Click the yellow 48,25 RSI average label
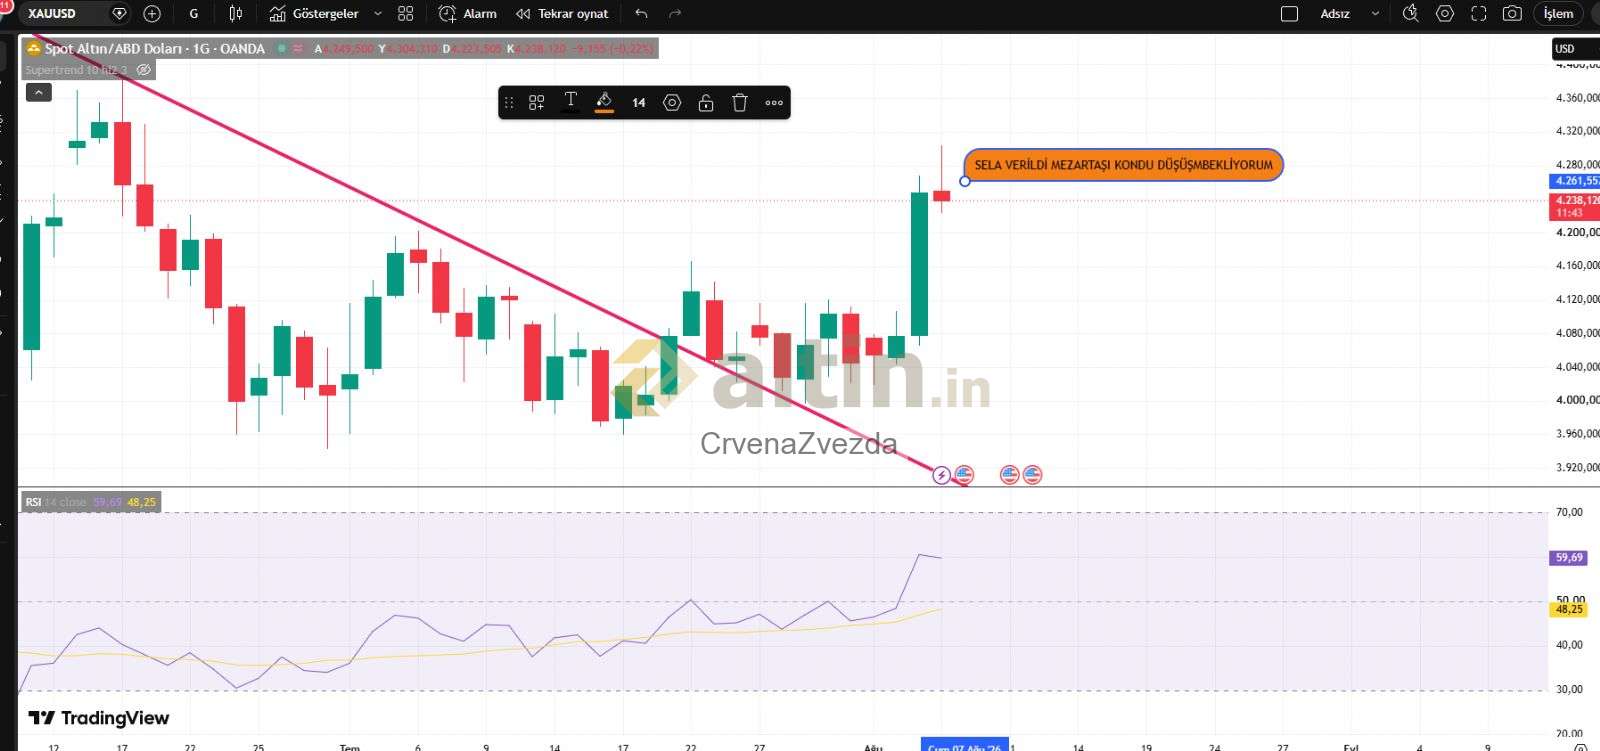Viewport: 1600px width, 751px height. pyautogui.click(x=1569, y=609)
